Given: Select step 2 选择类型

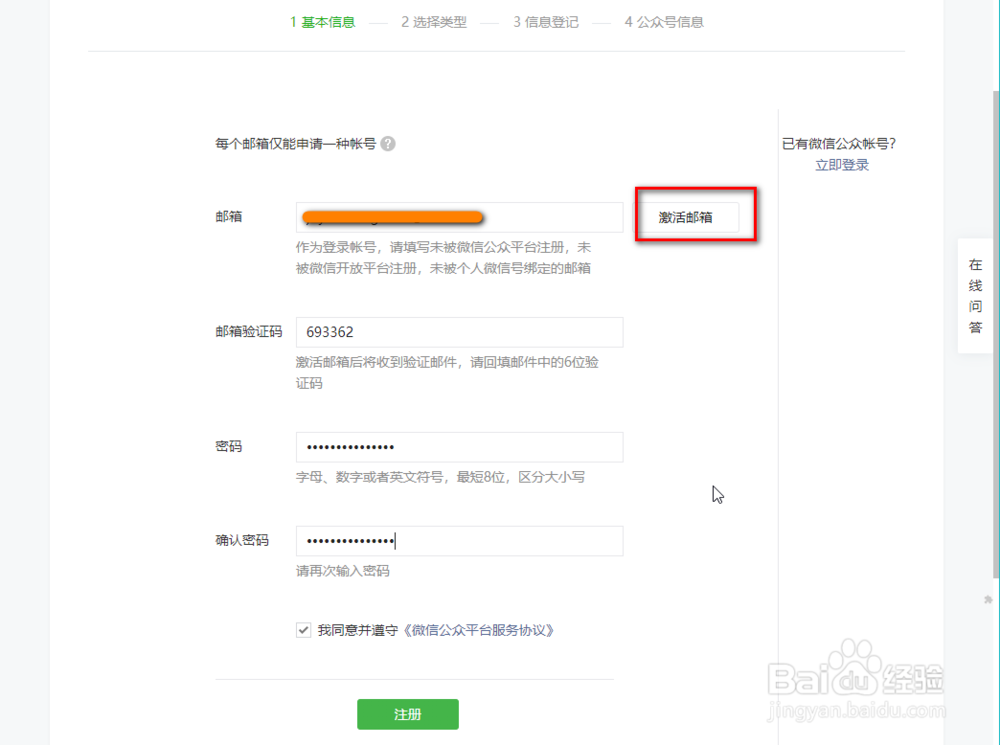Looking at the screenshot, I should tap(434, 22).
